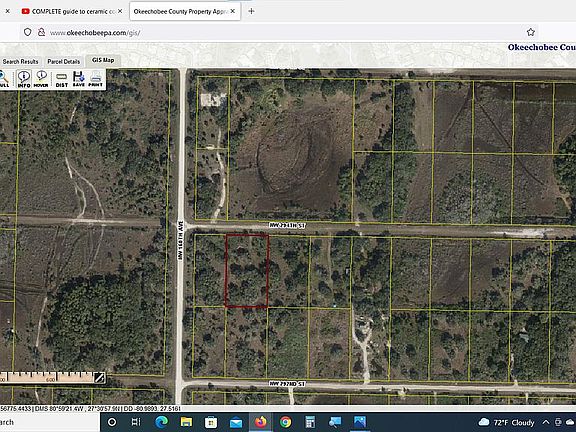The image size is (576, 432).
Task: Click the Okeechobee County header title
Action: click(x=541, y=47)
